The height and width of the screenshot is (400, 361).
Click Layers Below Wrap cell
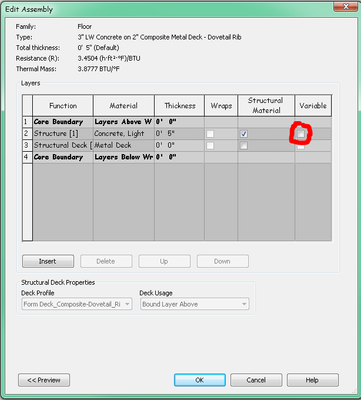coord(124,157)
